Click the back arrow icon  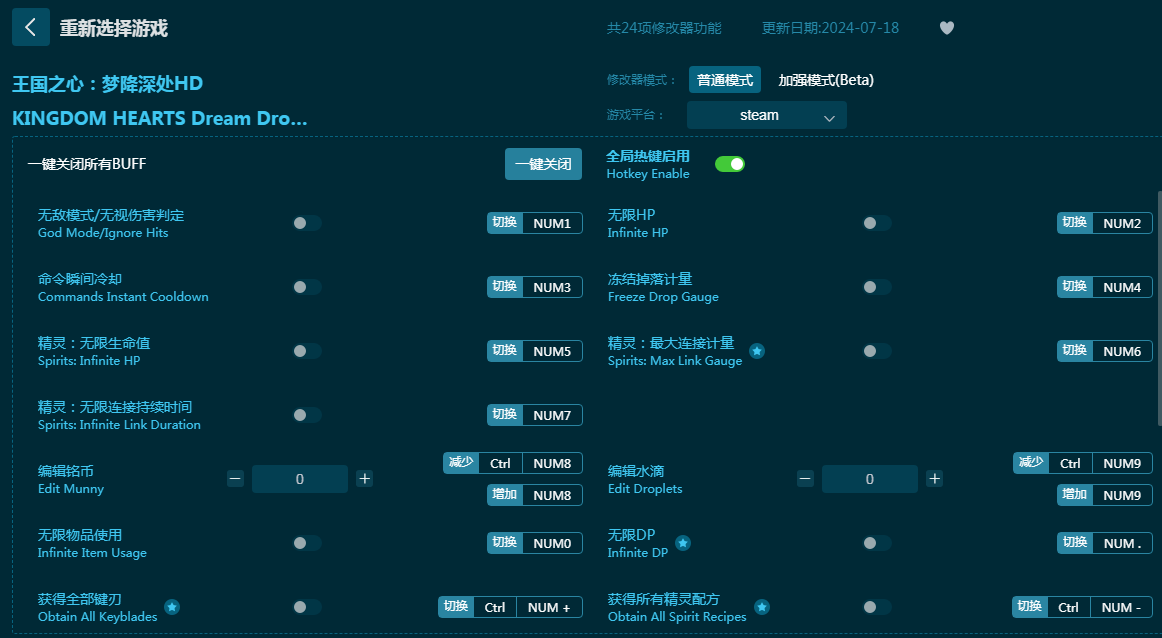[x=30, y=27]
